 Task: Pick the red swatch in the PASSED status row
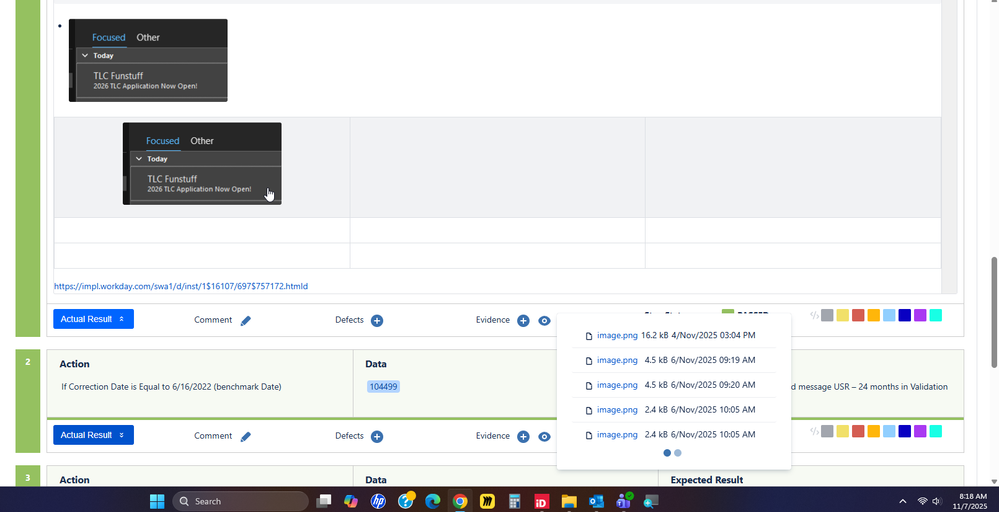pyautogui.click(x=858, y=315)
